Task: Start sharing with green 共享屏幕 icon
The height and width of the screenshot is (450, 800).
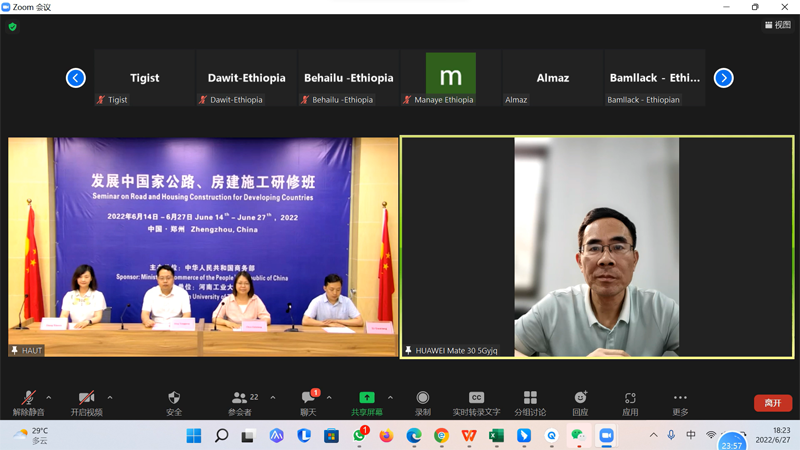Action: [367, 402]
